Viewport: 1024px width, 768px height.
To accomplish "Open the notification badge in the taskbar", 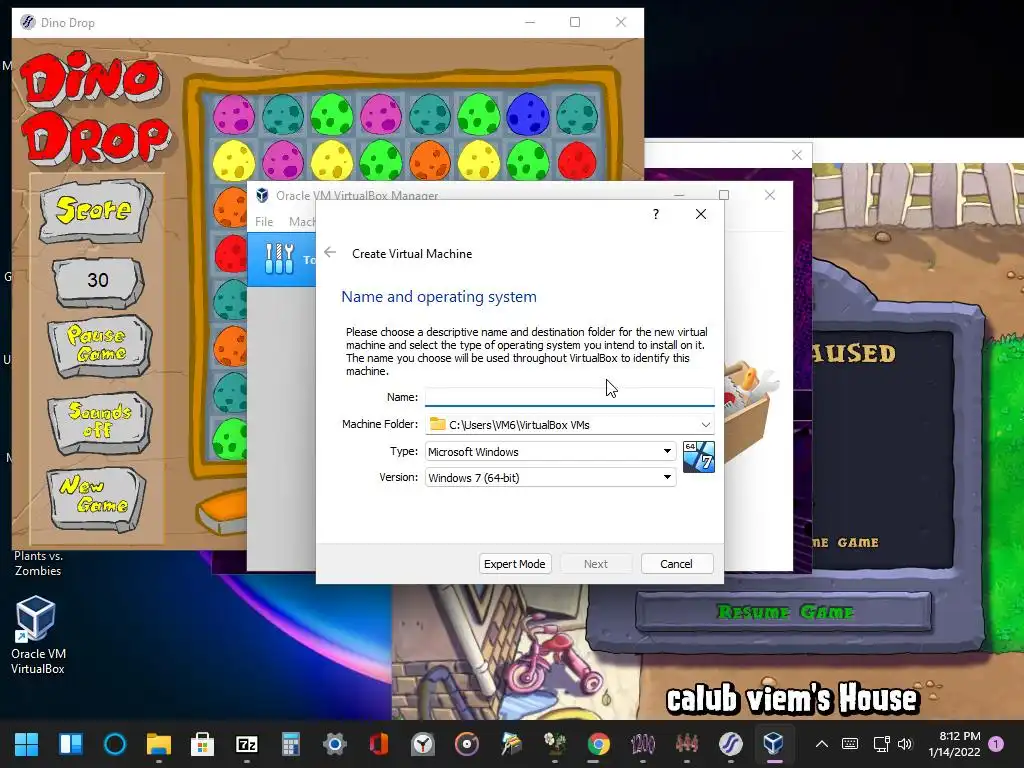I will [996, 744].
